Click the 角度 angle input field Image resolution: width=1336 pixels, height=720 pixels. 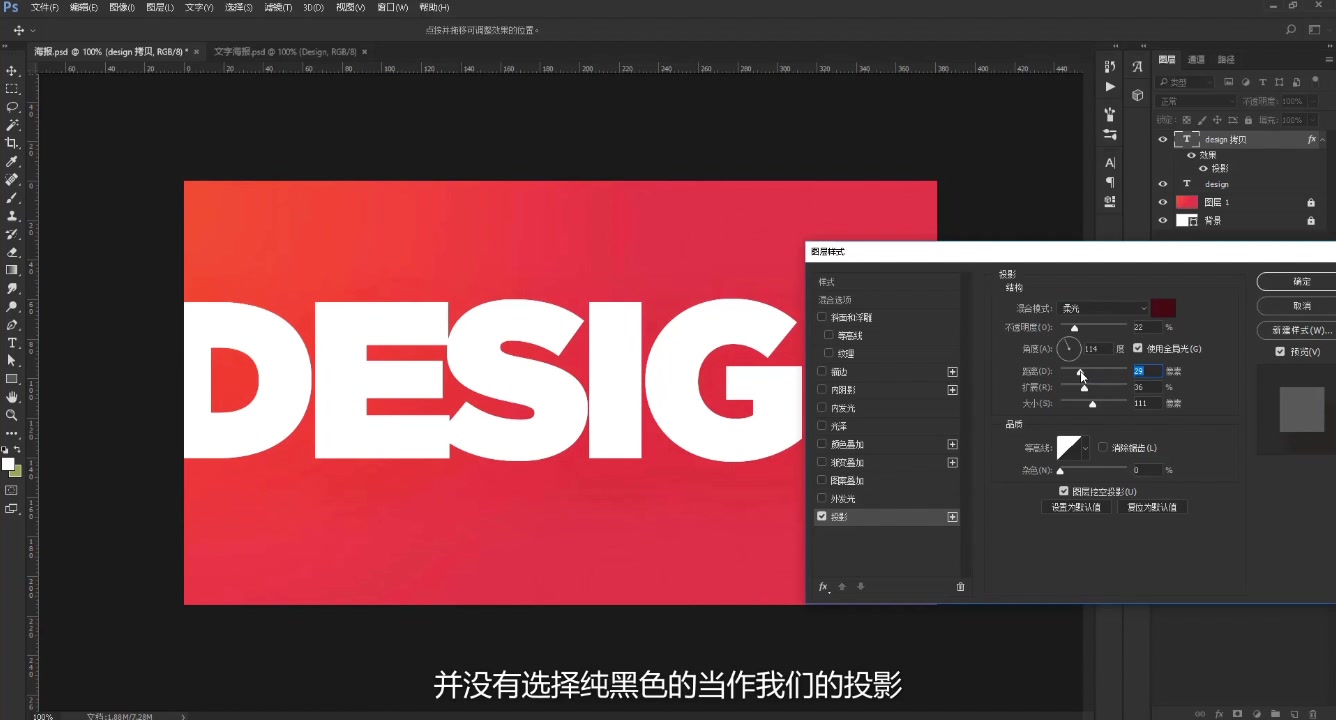tap(1097, 349)
